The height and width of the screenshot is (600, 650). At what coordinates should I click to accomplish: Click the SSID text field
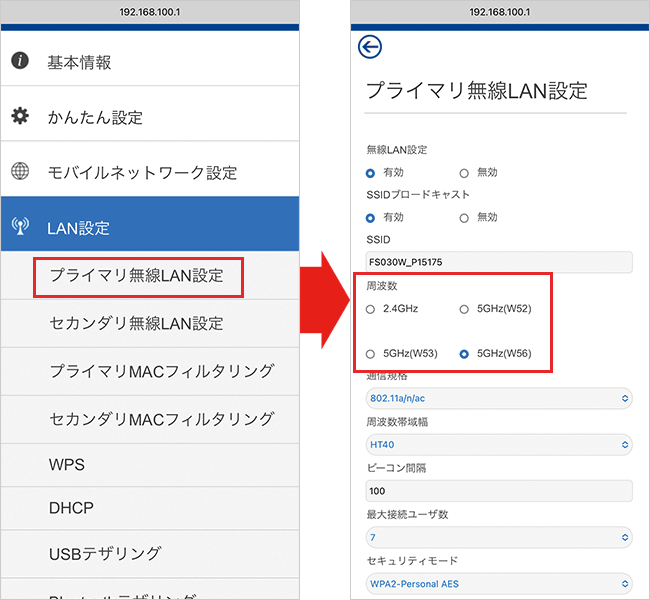[x=499, y=262]
